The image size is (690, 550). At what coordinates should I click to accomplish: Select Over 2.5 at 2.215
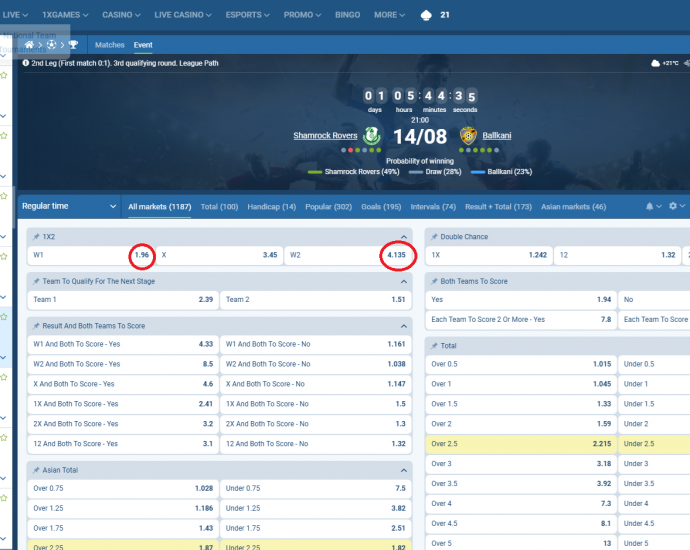[x=521, y=444]
